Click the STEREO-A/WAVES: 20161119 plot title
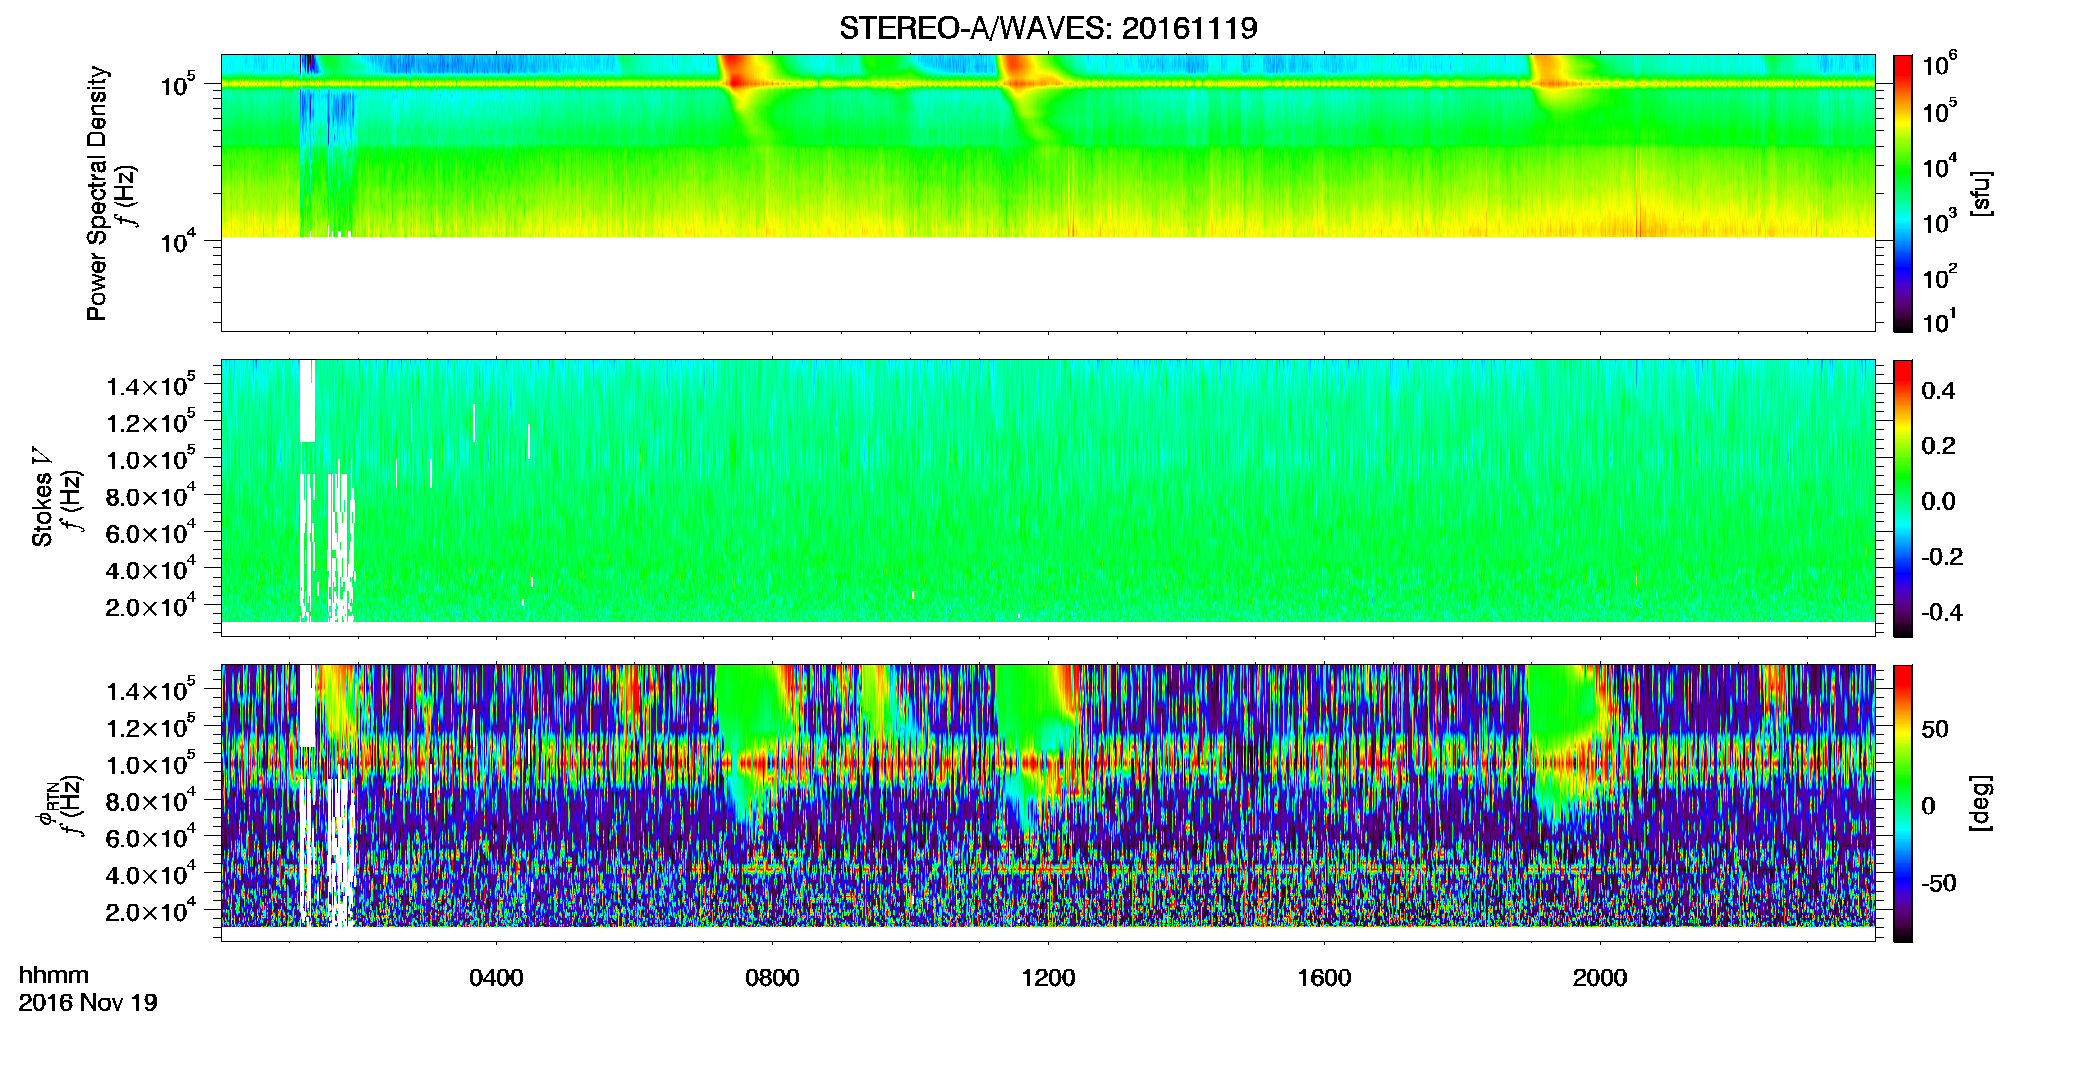The image size is (2096, 1080). click(x=1048, y=28)
